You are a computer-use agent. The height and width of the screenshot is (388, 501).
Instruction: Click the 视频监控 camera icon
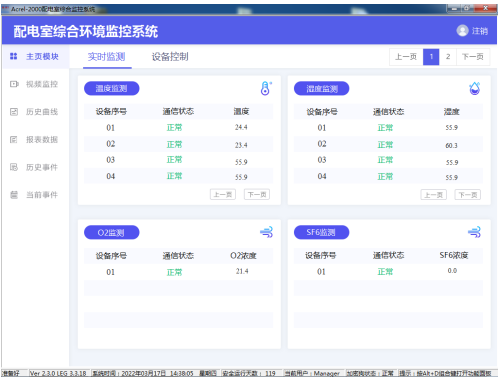click(14, 84)
